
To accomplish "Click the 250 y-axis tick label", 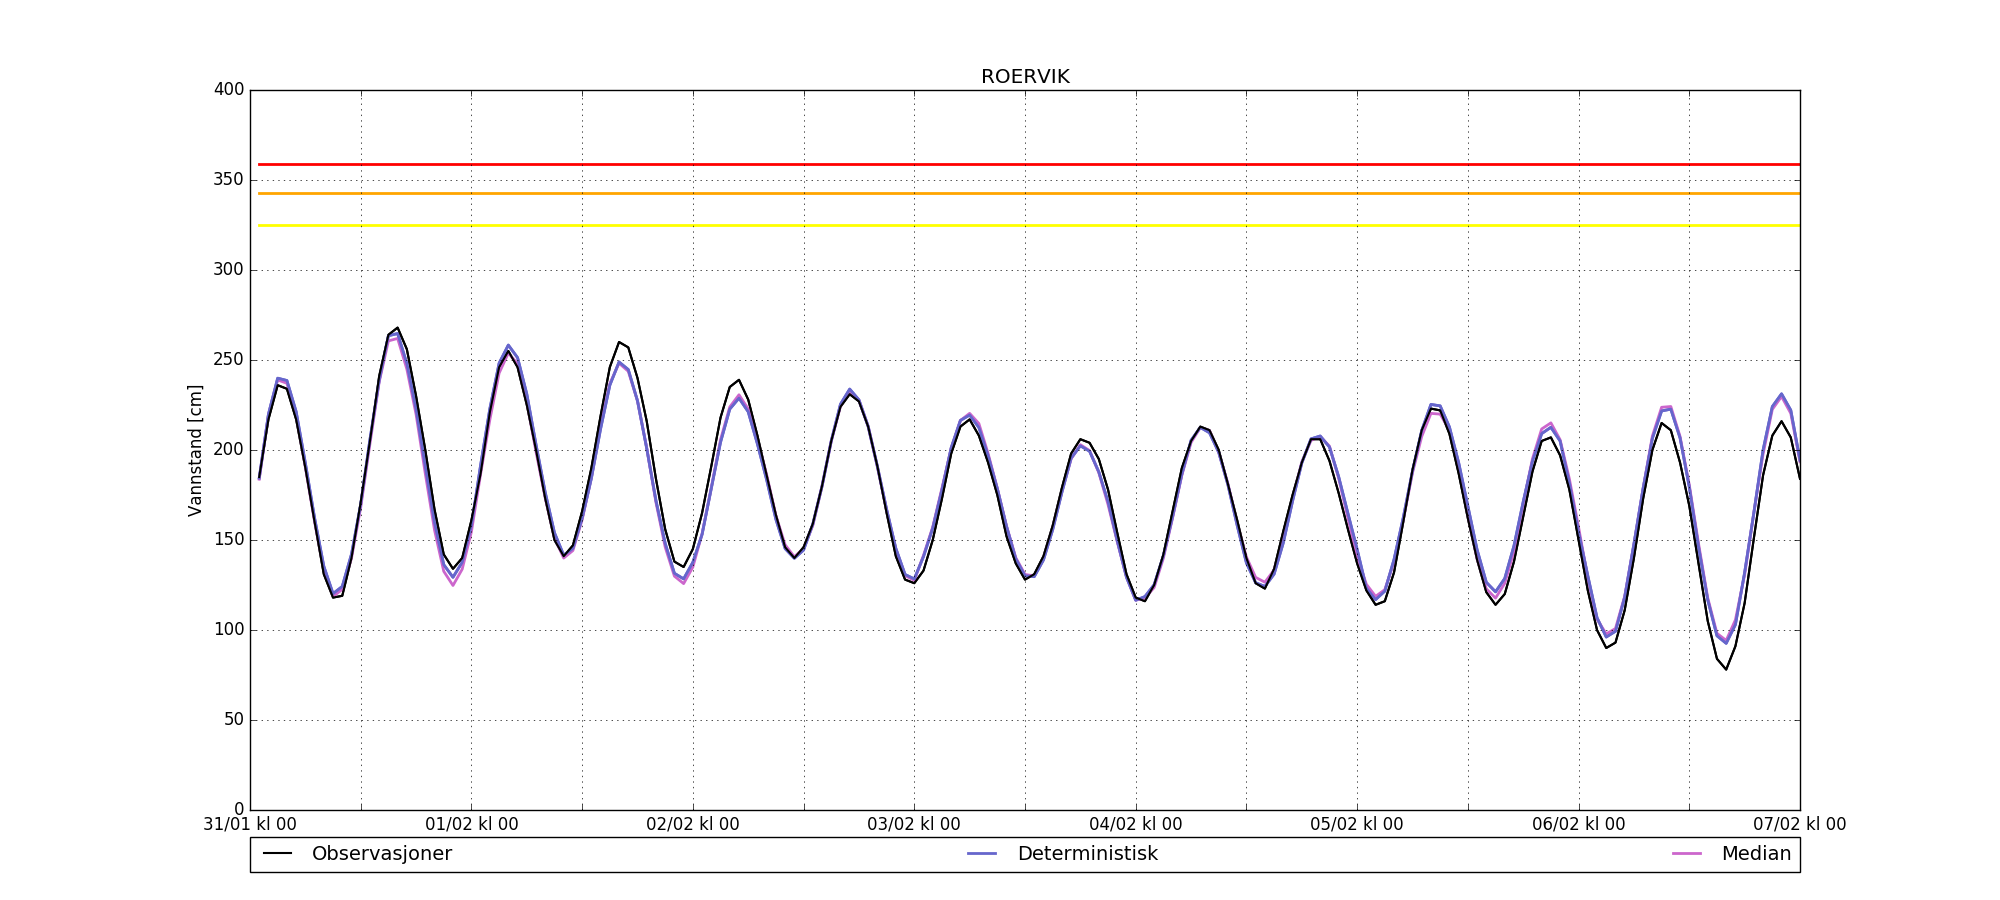I will click(229, 360).
